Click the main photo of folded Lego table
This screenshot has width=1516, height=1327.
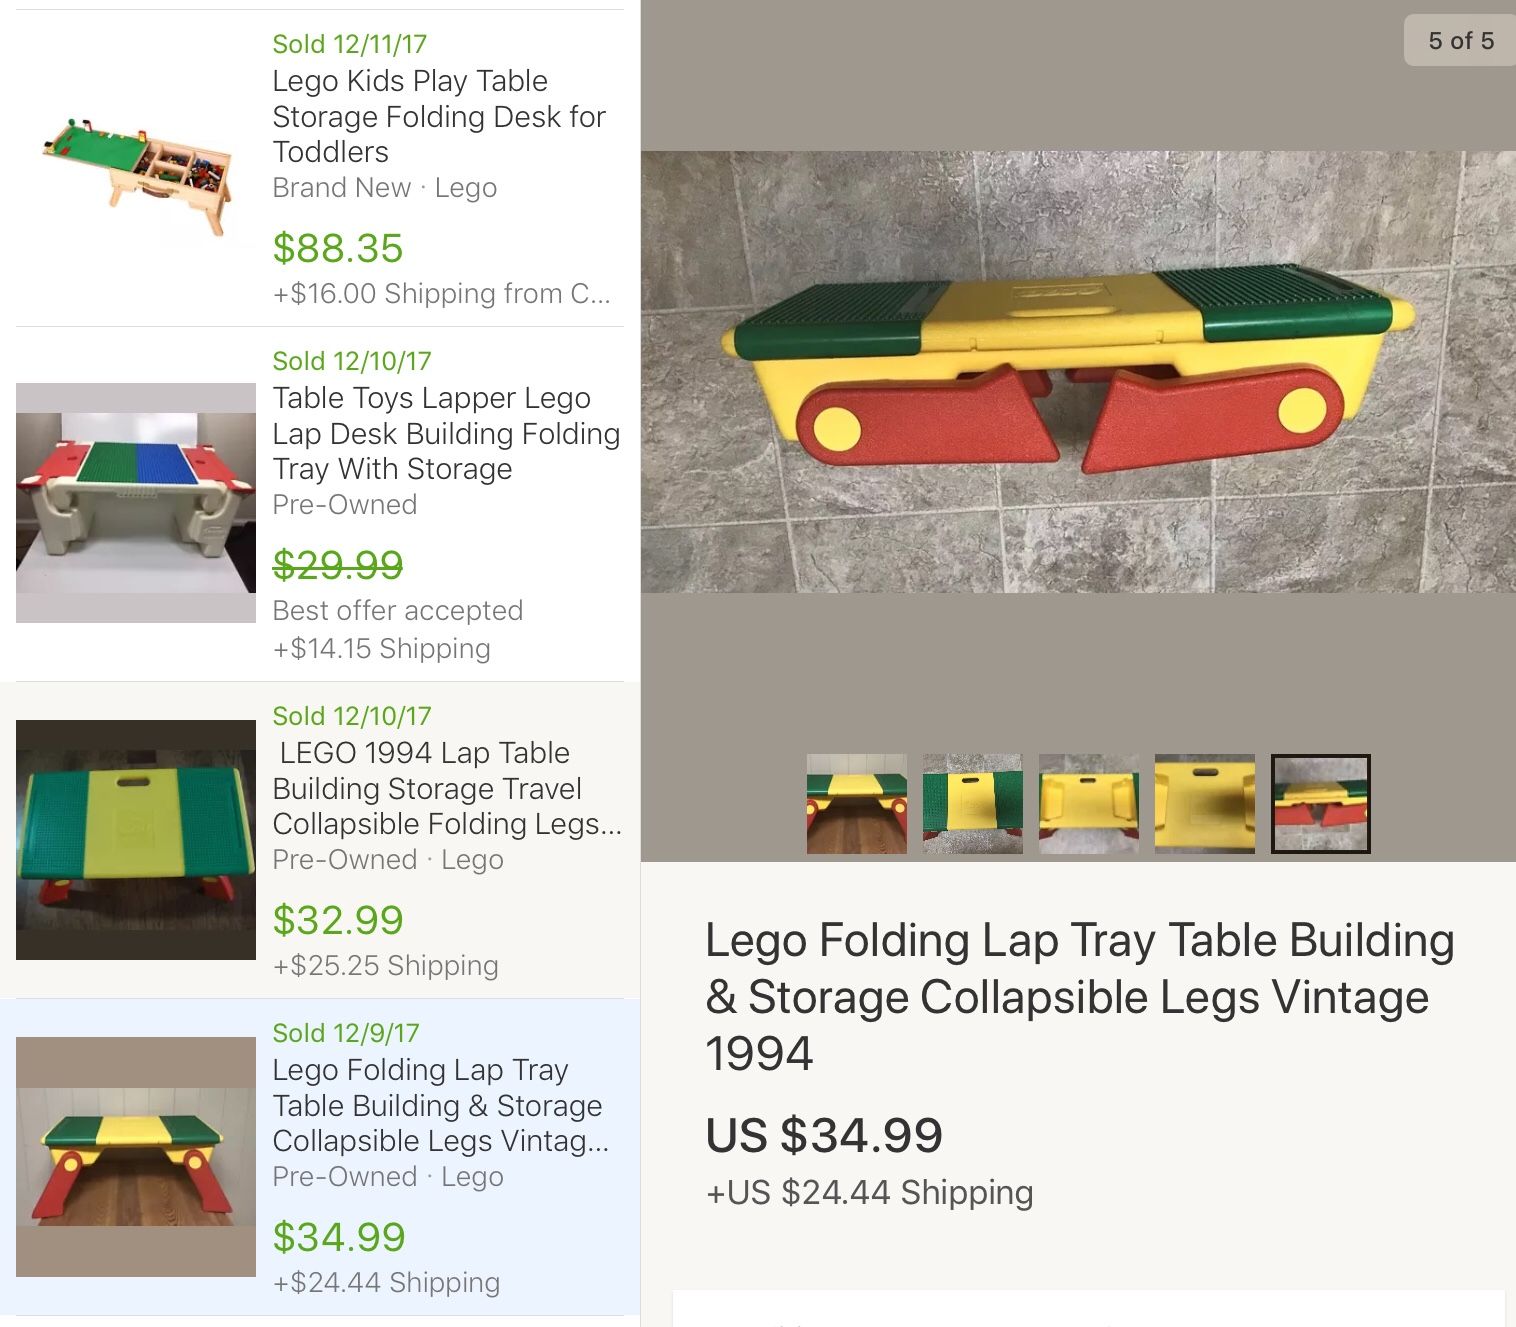click(1078, 372)
